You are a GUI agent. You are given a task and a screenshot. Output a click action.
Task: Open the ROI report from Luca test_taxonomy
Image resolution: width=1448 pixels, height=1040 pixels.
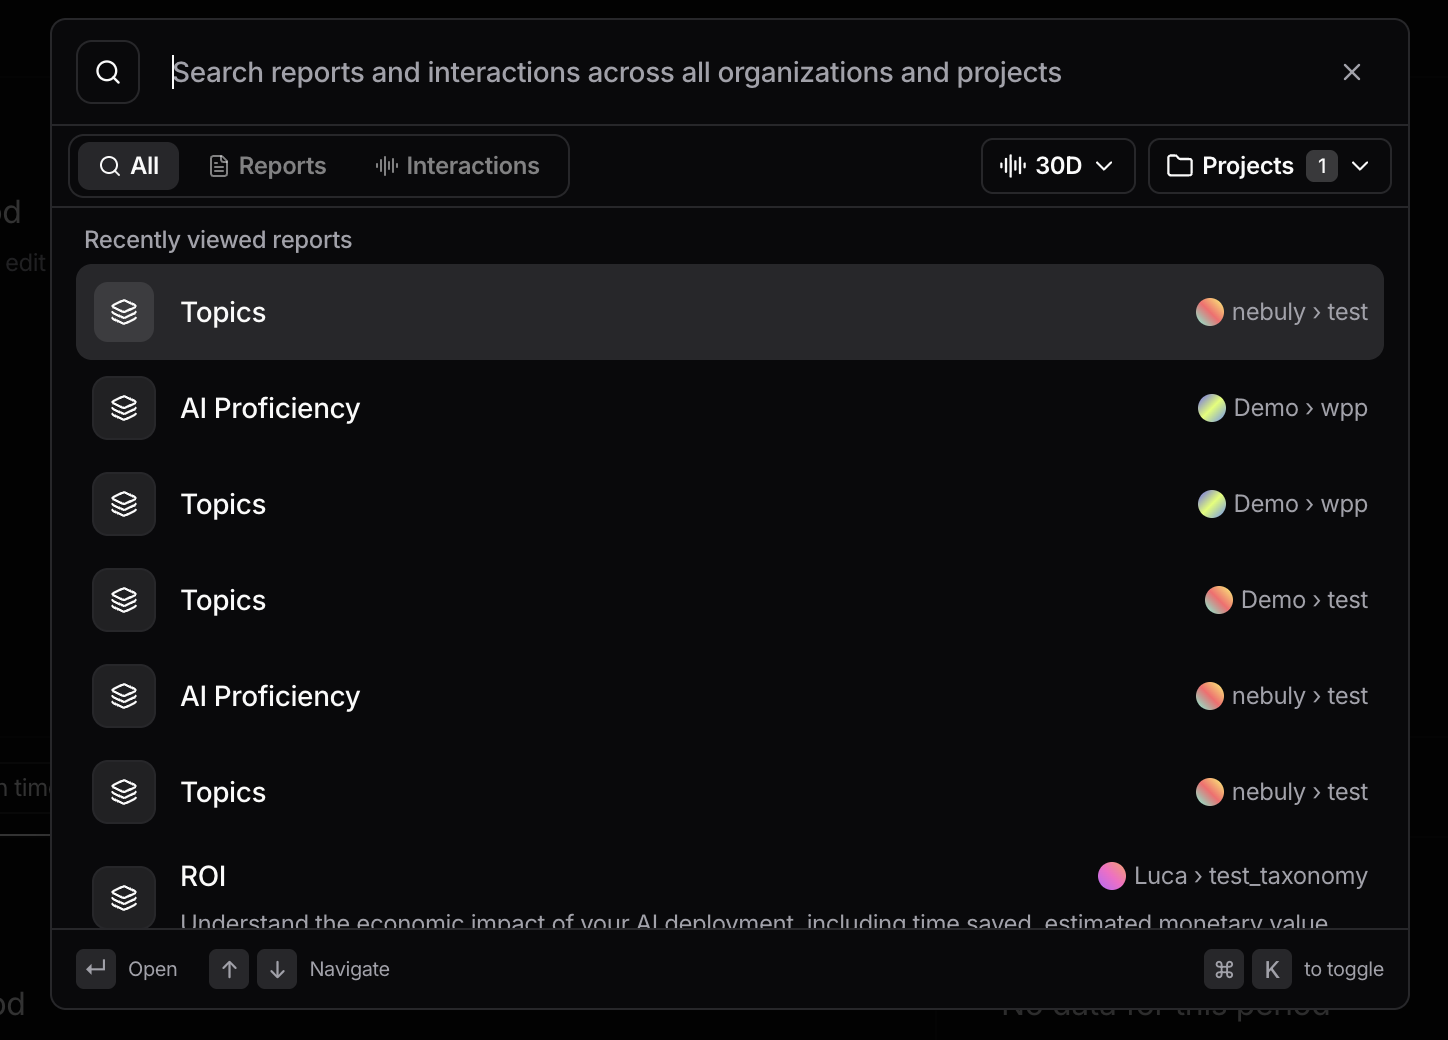[x=730, y=888]
